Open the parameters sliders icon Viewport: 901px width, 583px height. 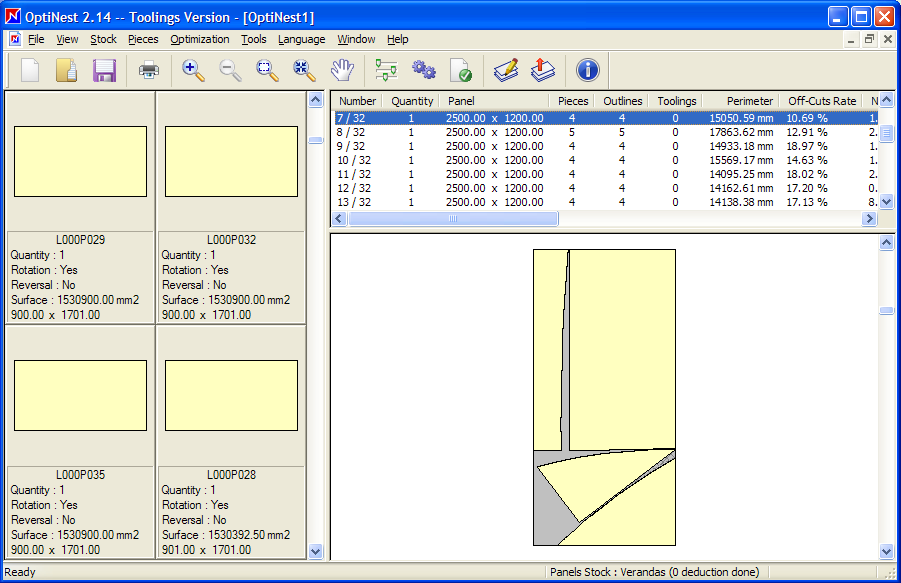tap(386, 71)
